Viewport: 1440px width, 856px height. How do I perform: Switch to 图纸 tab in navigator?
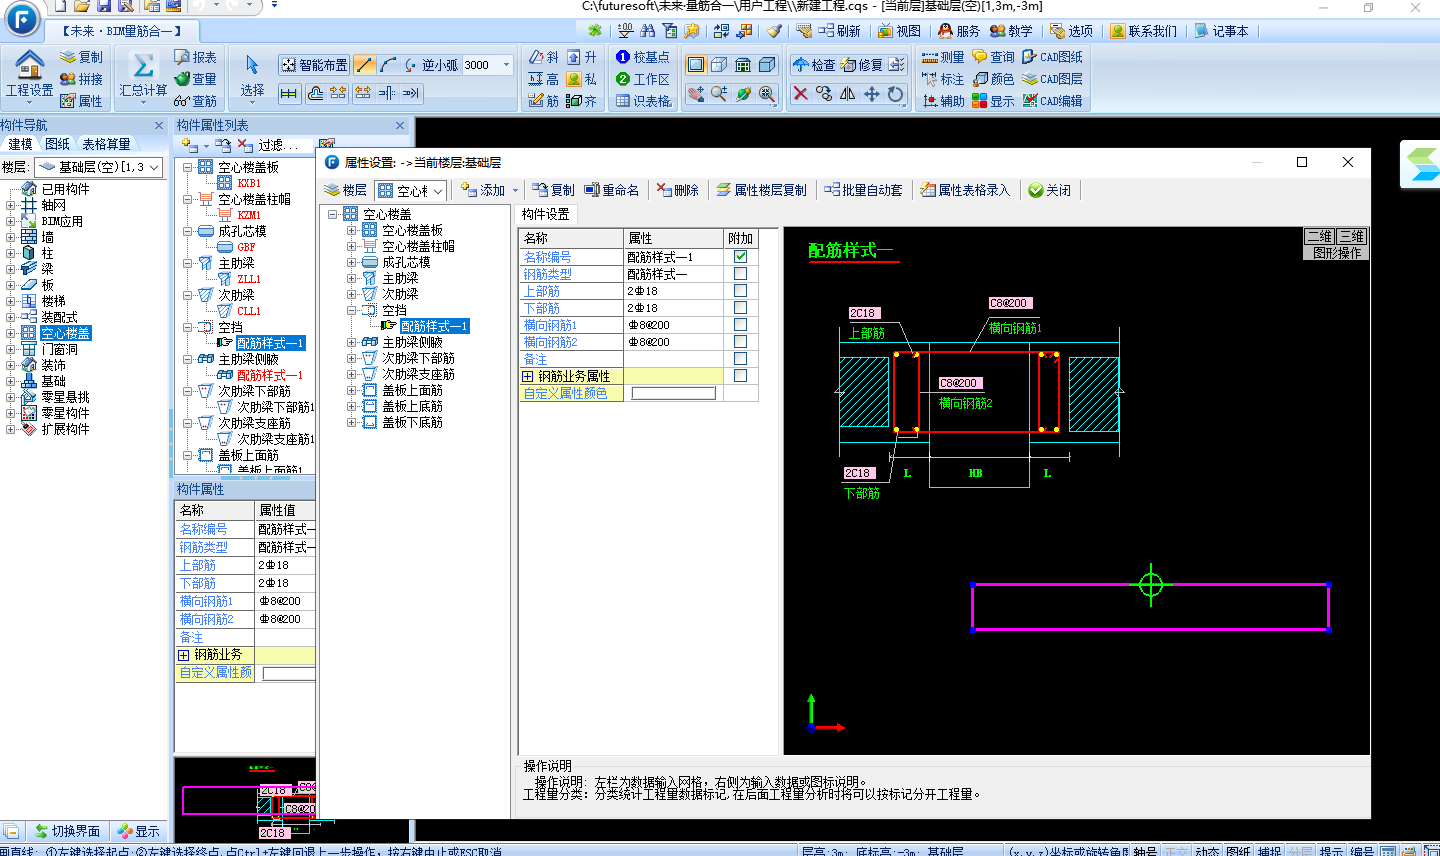(x=58, y=144)
